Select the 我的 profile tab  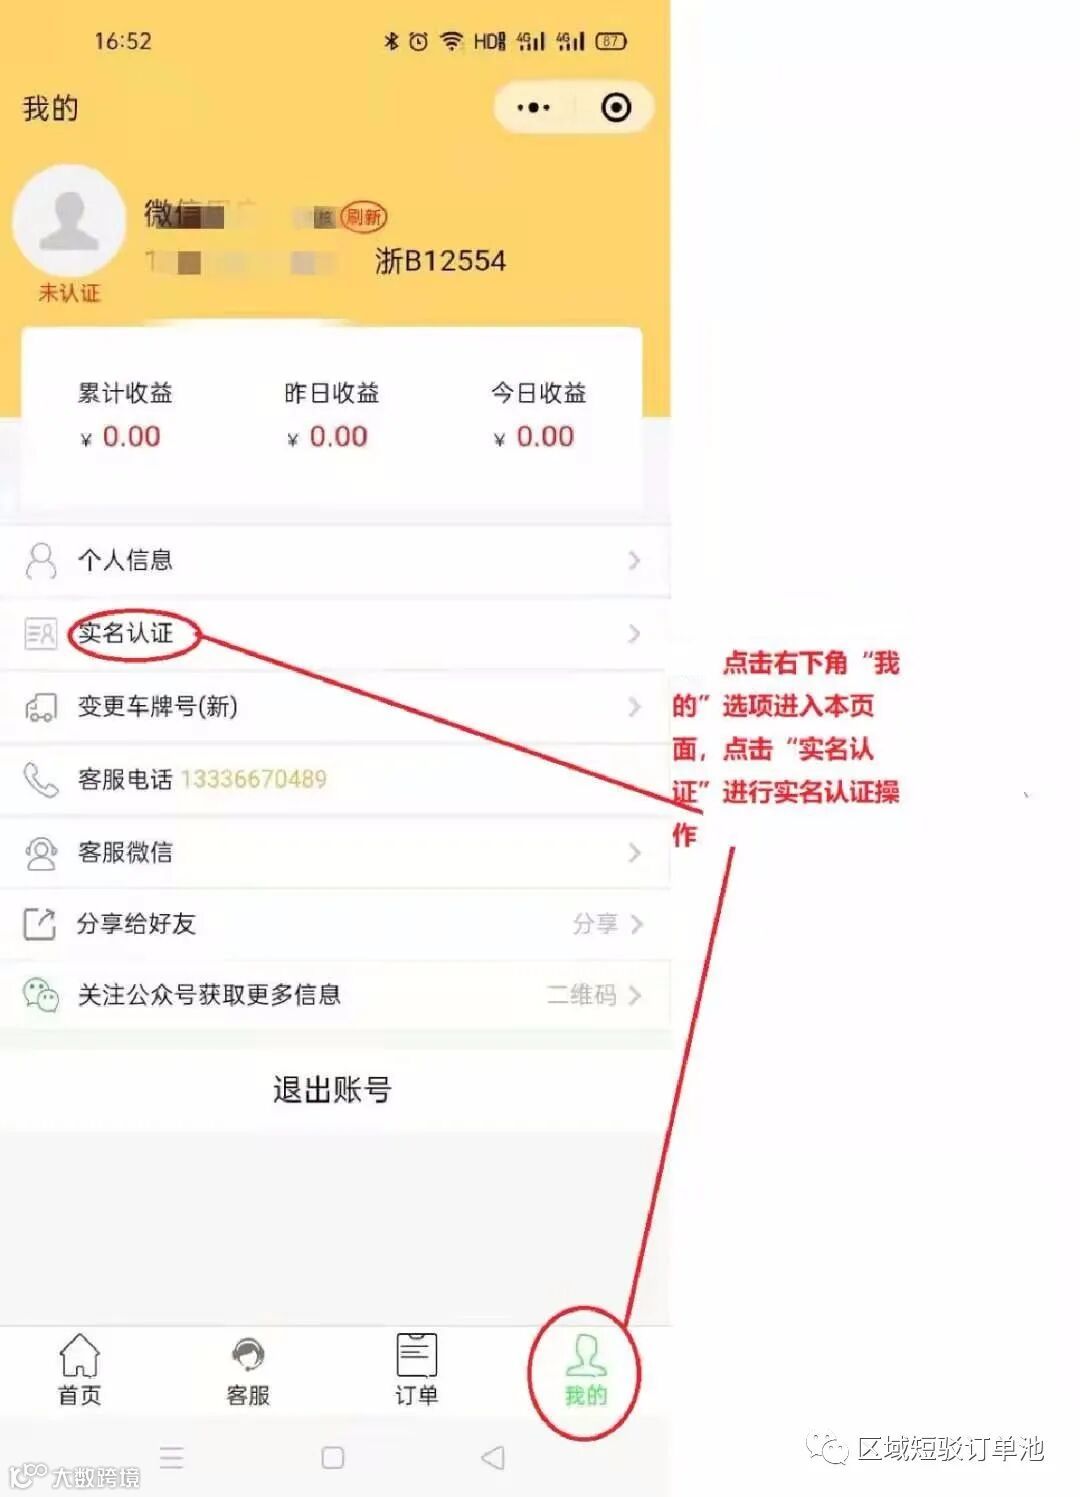[x=585, y=1369]
